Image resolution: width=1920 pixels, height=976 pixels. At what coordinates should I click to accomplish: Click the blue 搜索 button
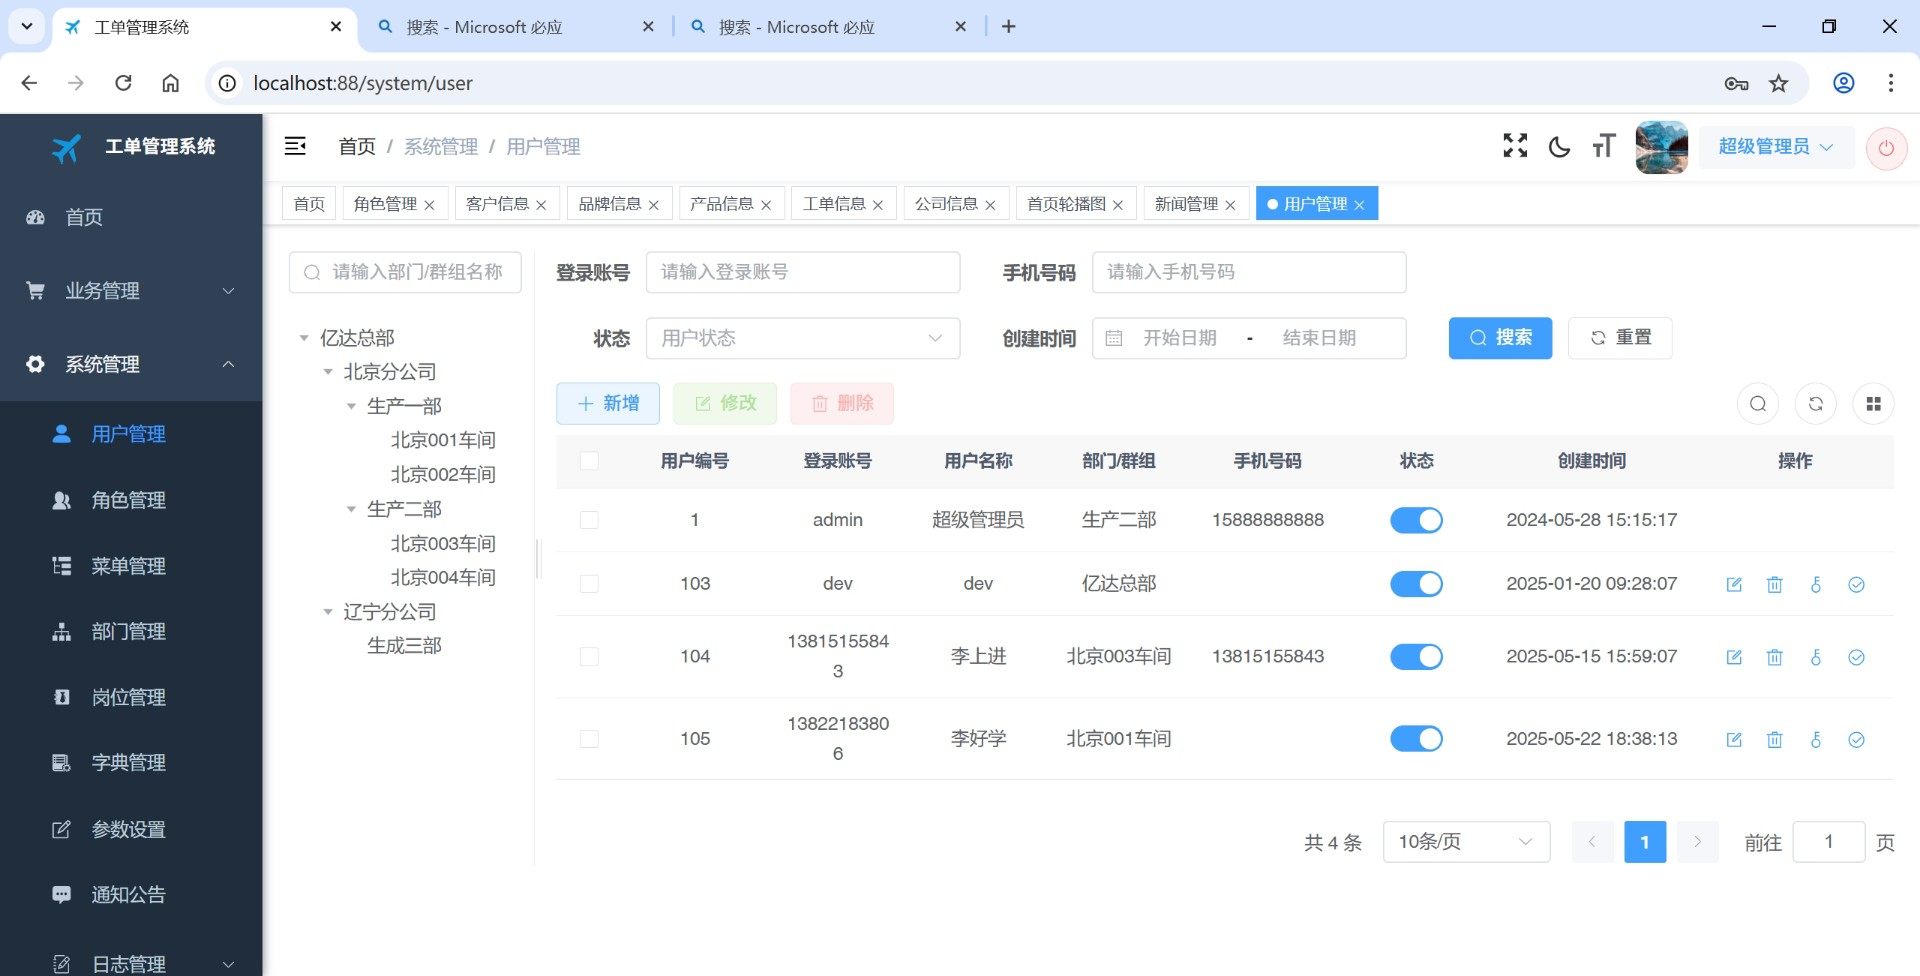pyautogui.click(x=1499, y=338)
